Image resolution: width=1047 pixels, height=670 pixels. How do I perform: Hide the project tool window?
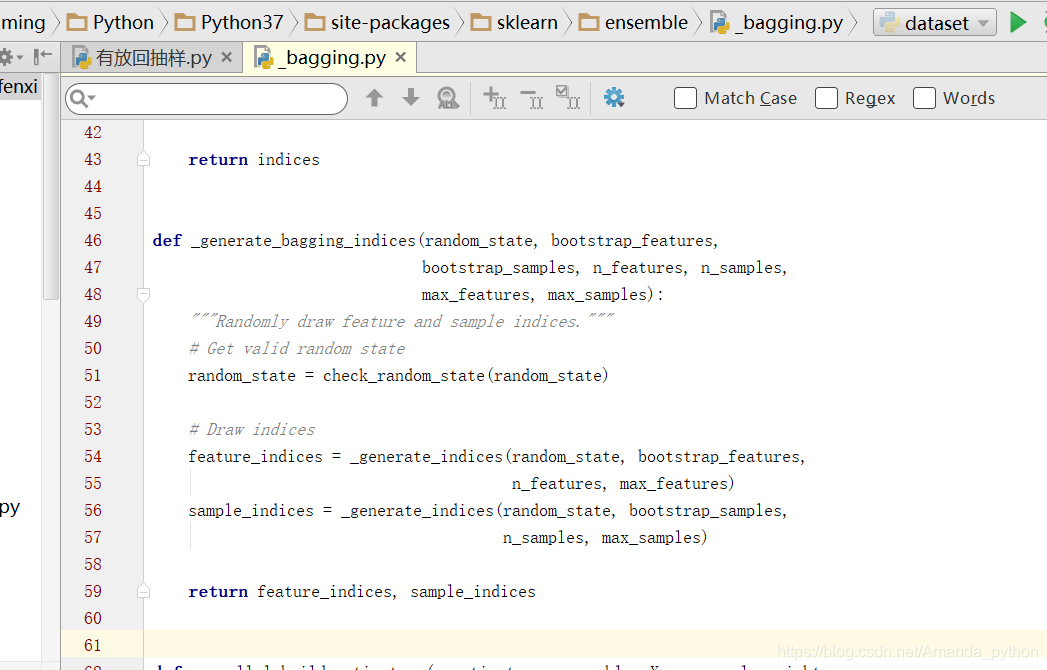pyautogui.click(x=43, y=57)
